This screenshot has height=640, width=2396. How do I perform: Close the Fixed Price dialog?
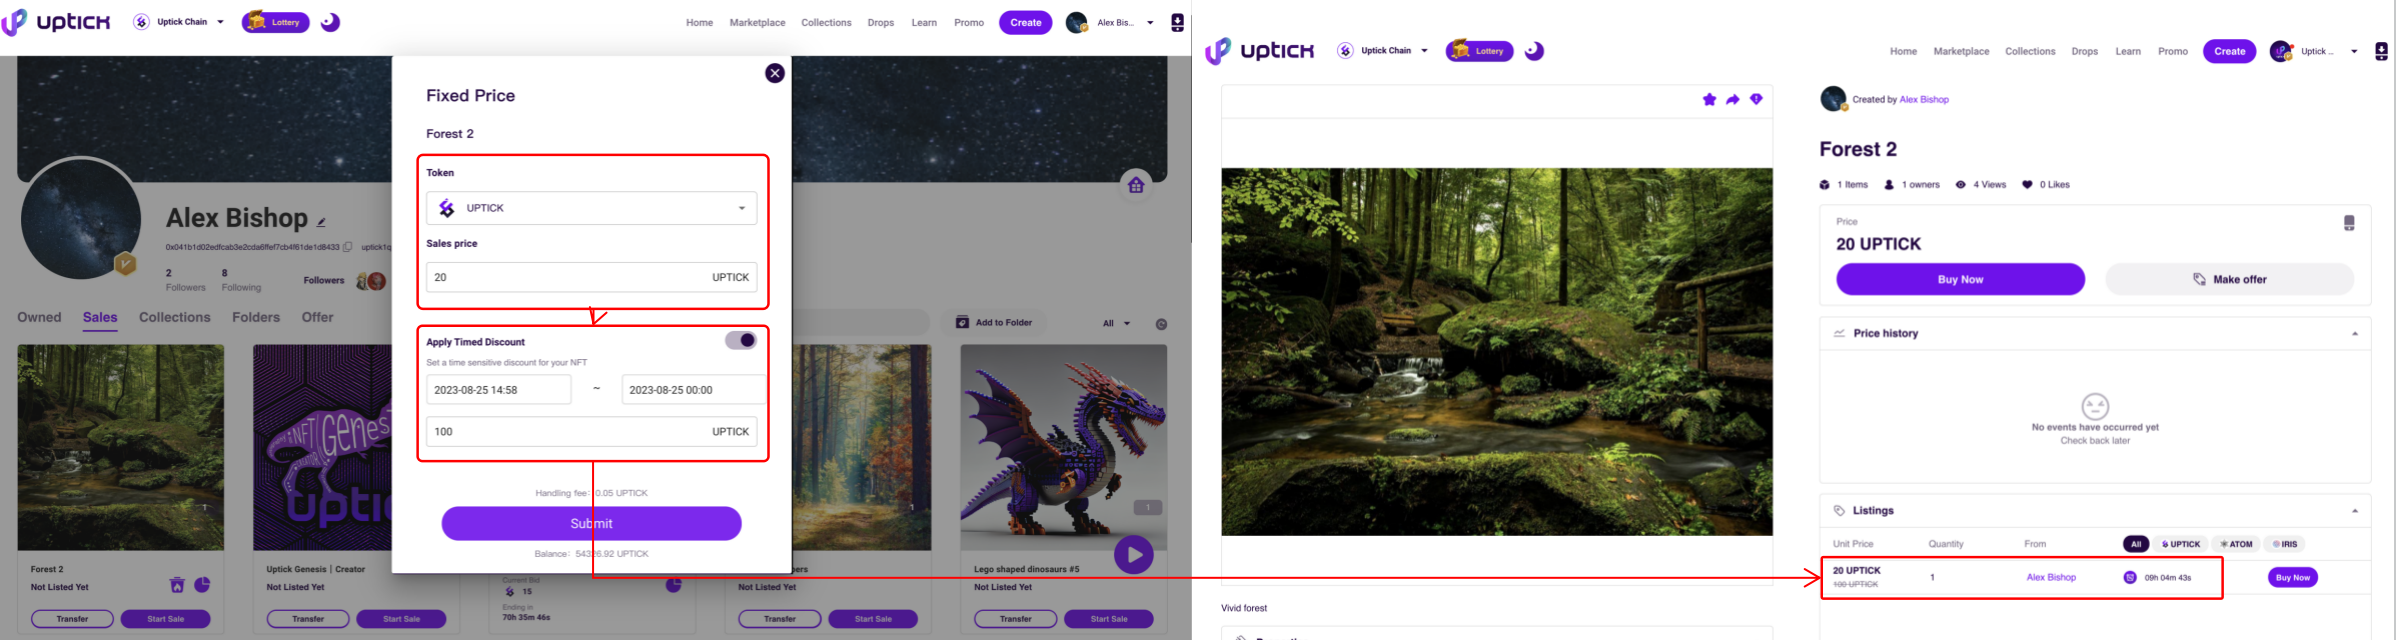pyautogui.click(x=774, y=73)
